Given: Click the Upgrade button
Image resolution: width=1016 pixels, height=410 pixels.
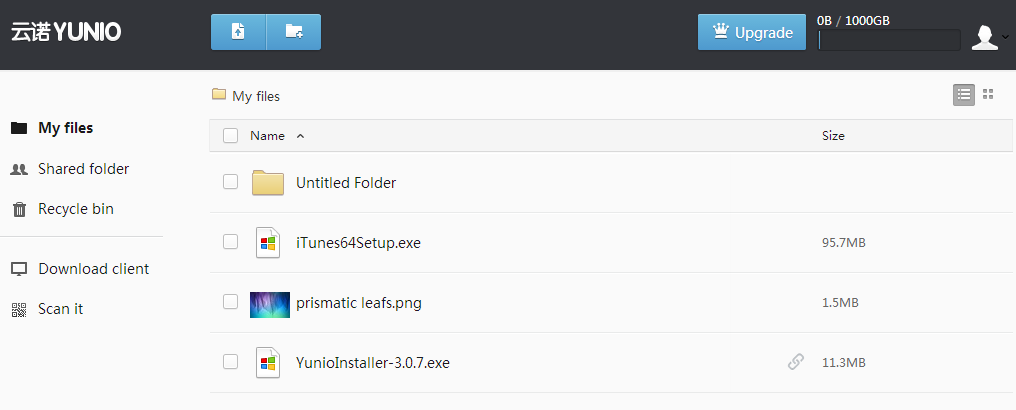Looking at the screenshot, I should [752, 32].
